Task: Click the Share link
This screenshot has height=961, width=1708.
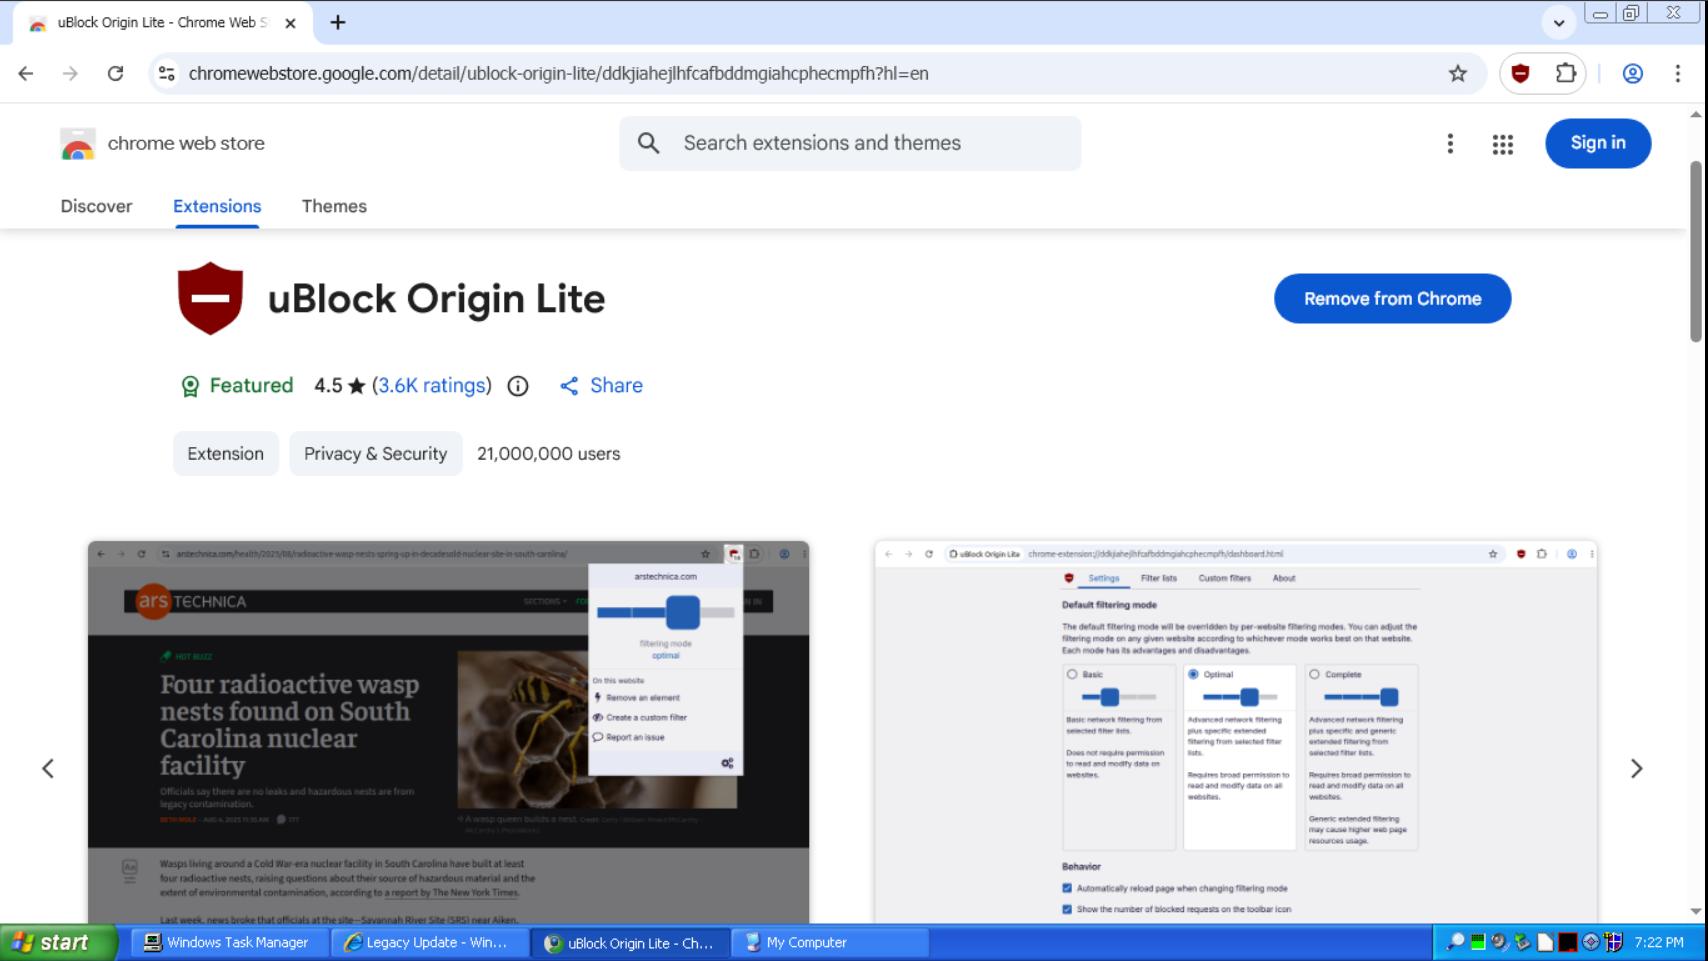Action: click(x=601, y=386)
